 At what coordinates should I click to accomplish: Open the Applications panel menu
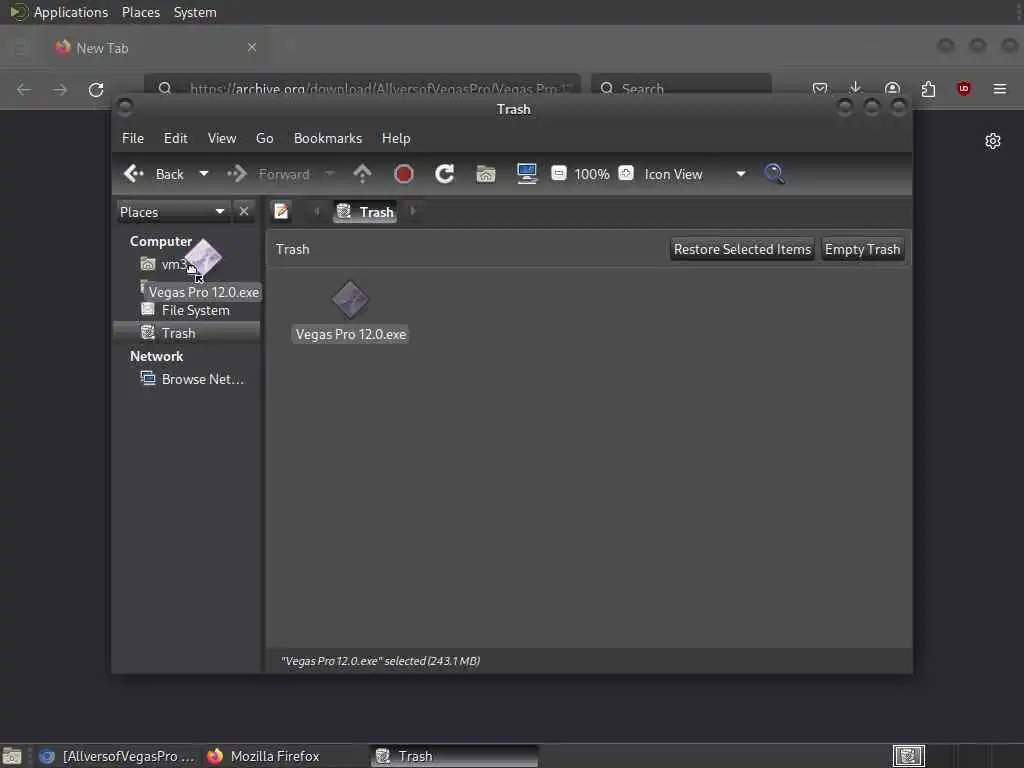(59, 12)
